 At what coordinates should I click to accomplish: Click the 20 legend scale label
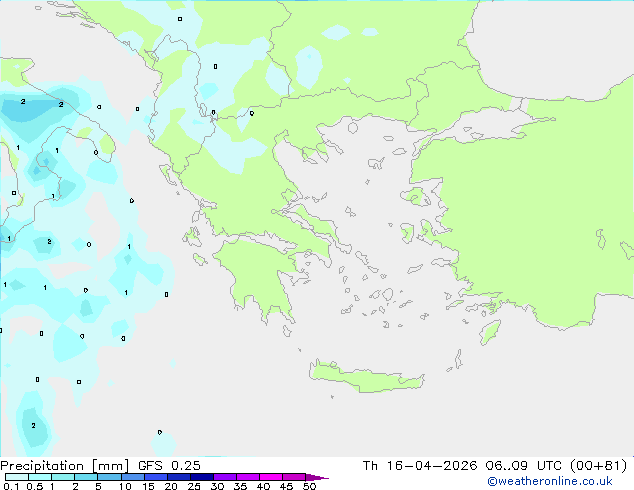tap(171, 486)
